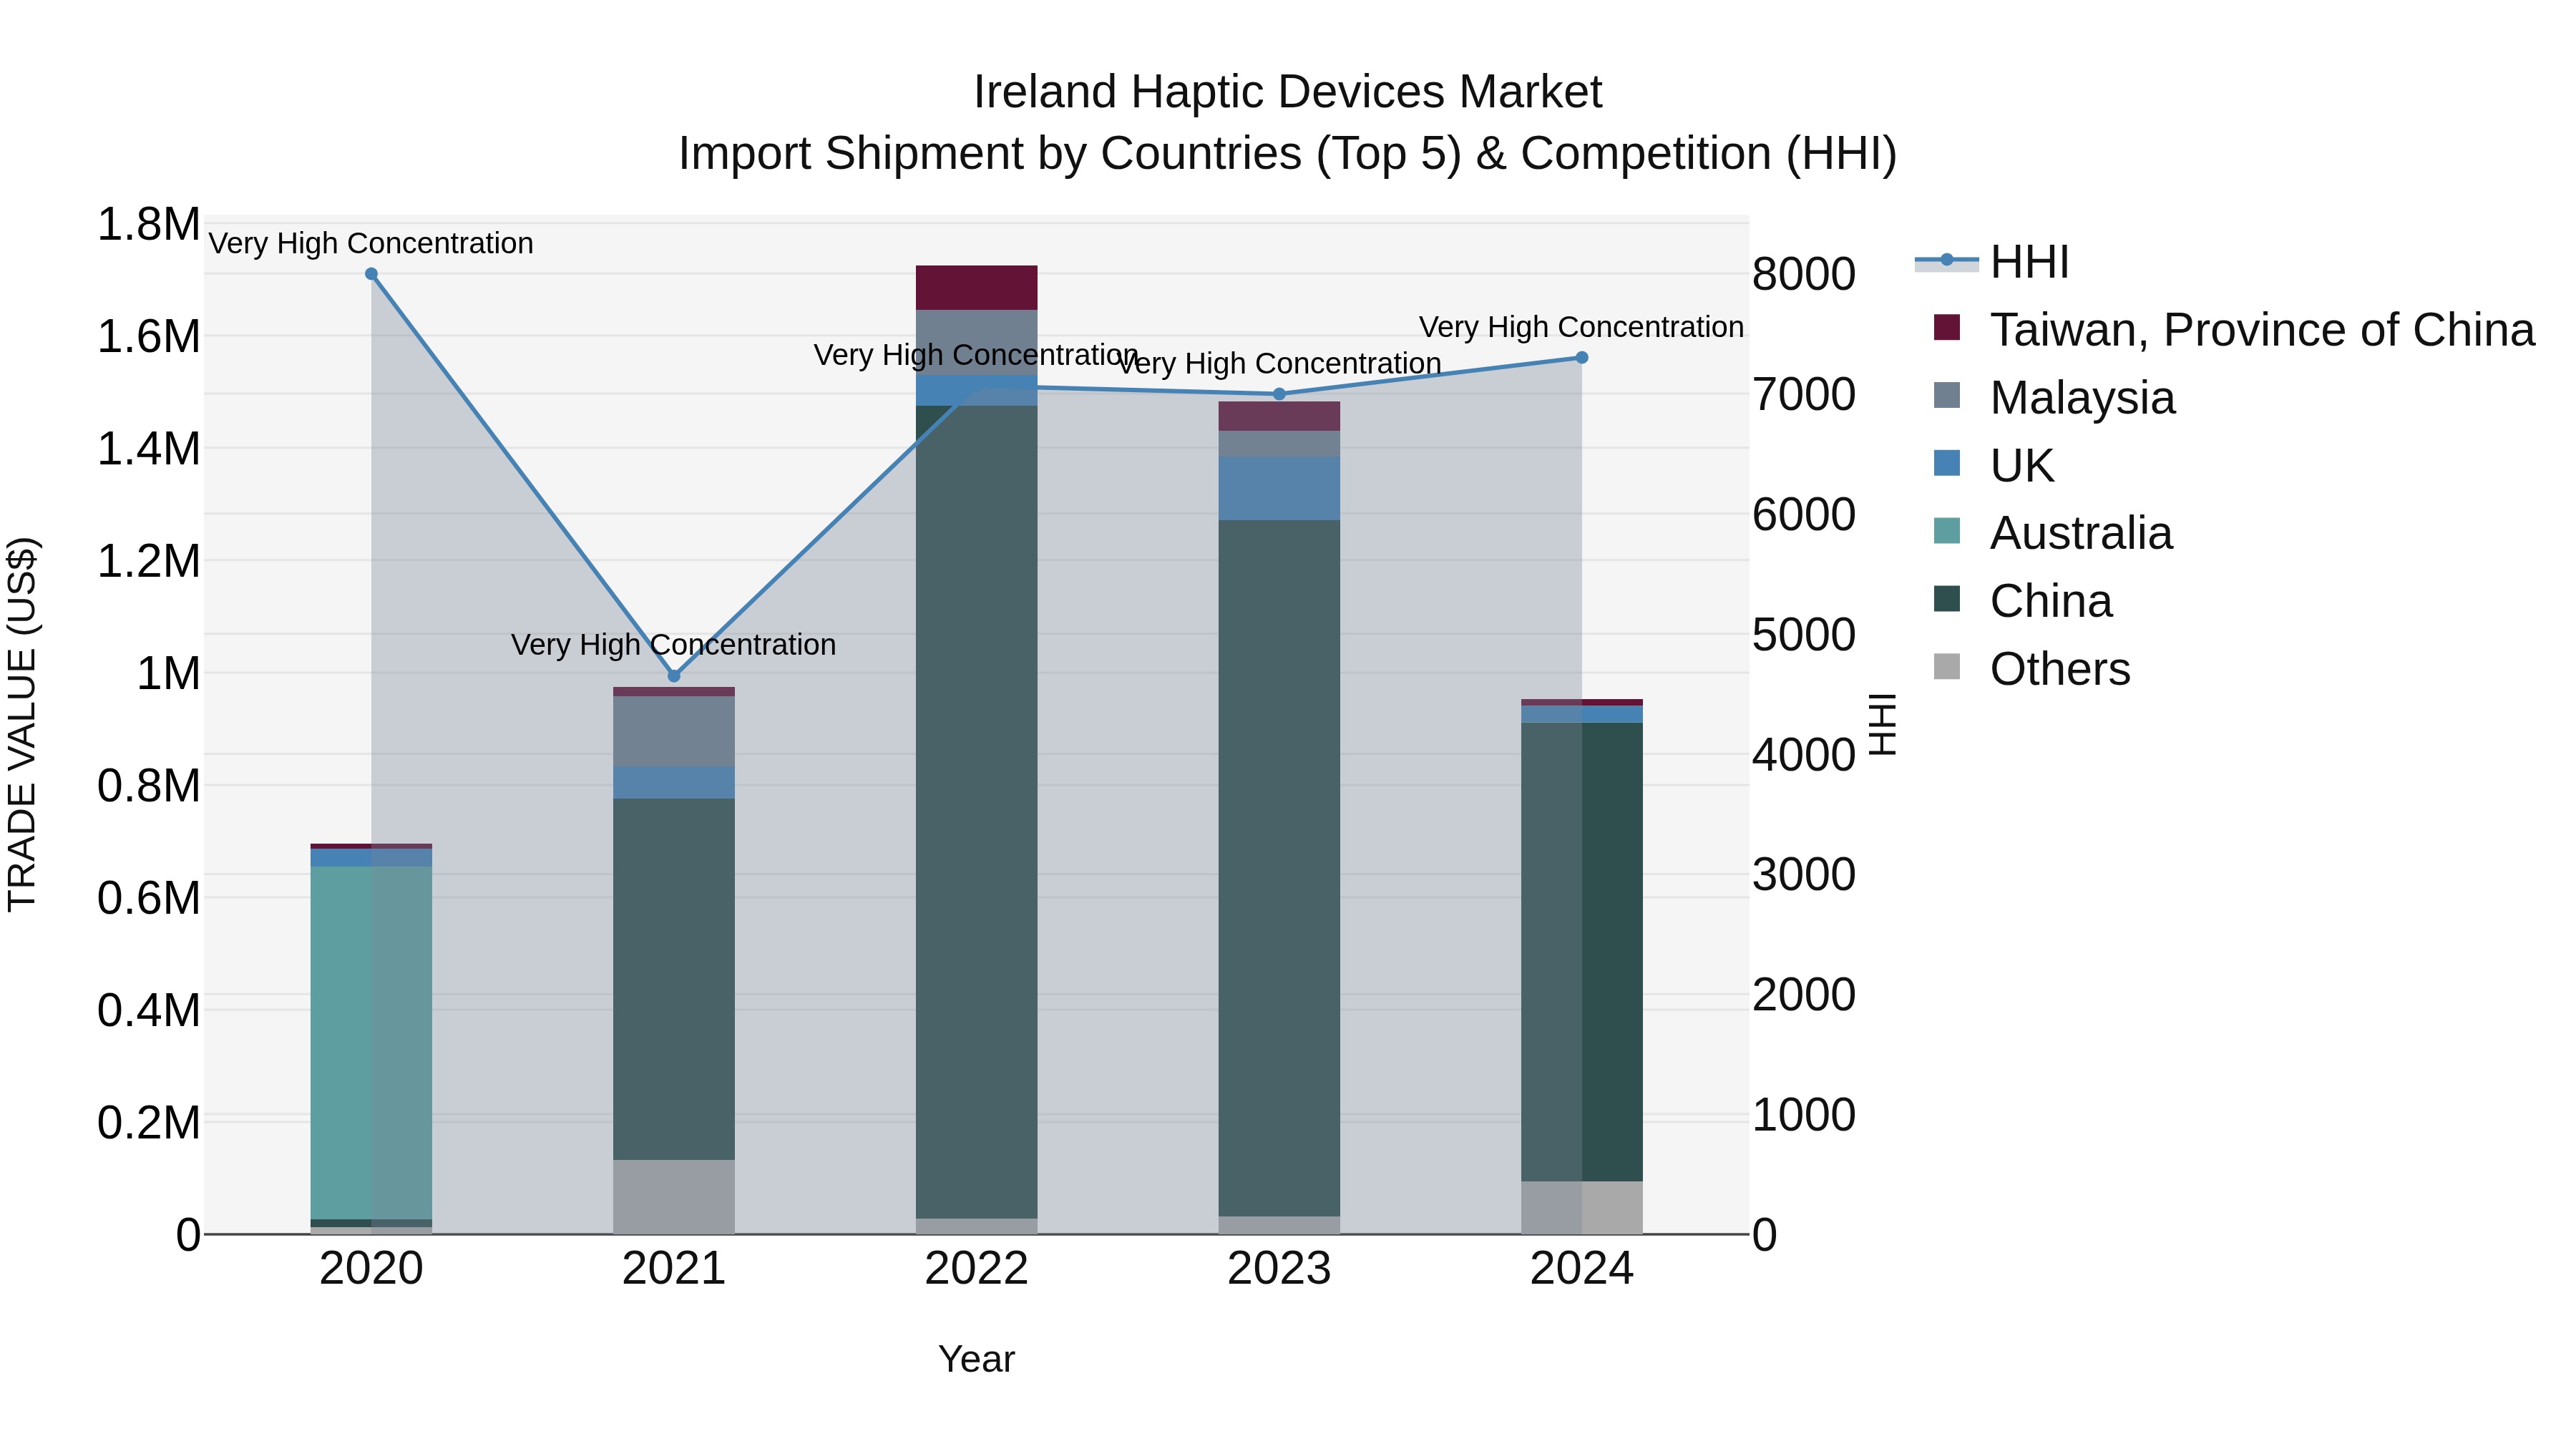Click subtitle Import Shipment by Countries
The height and width of the screenshot is (1449, 2576).
[1288, 154]
